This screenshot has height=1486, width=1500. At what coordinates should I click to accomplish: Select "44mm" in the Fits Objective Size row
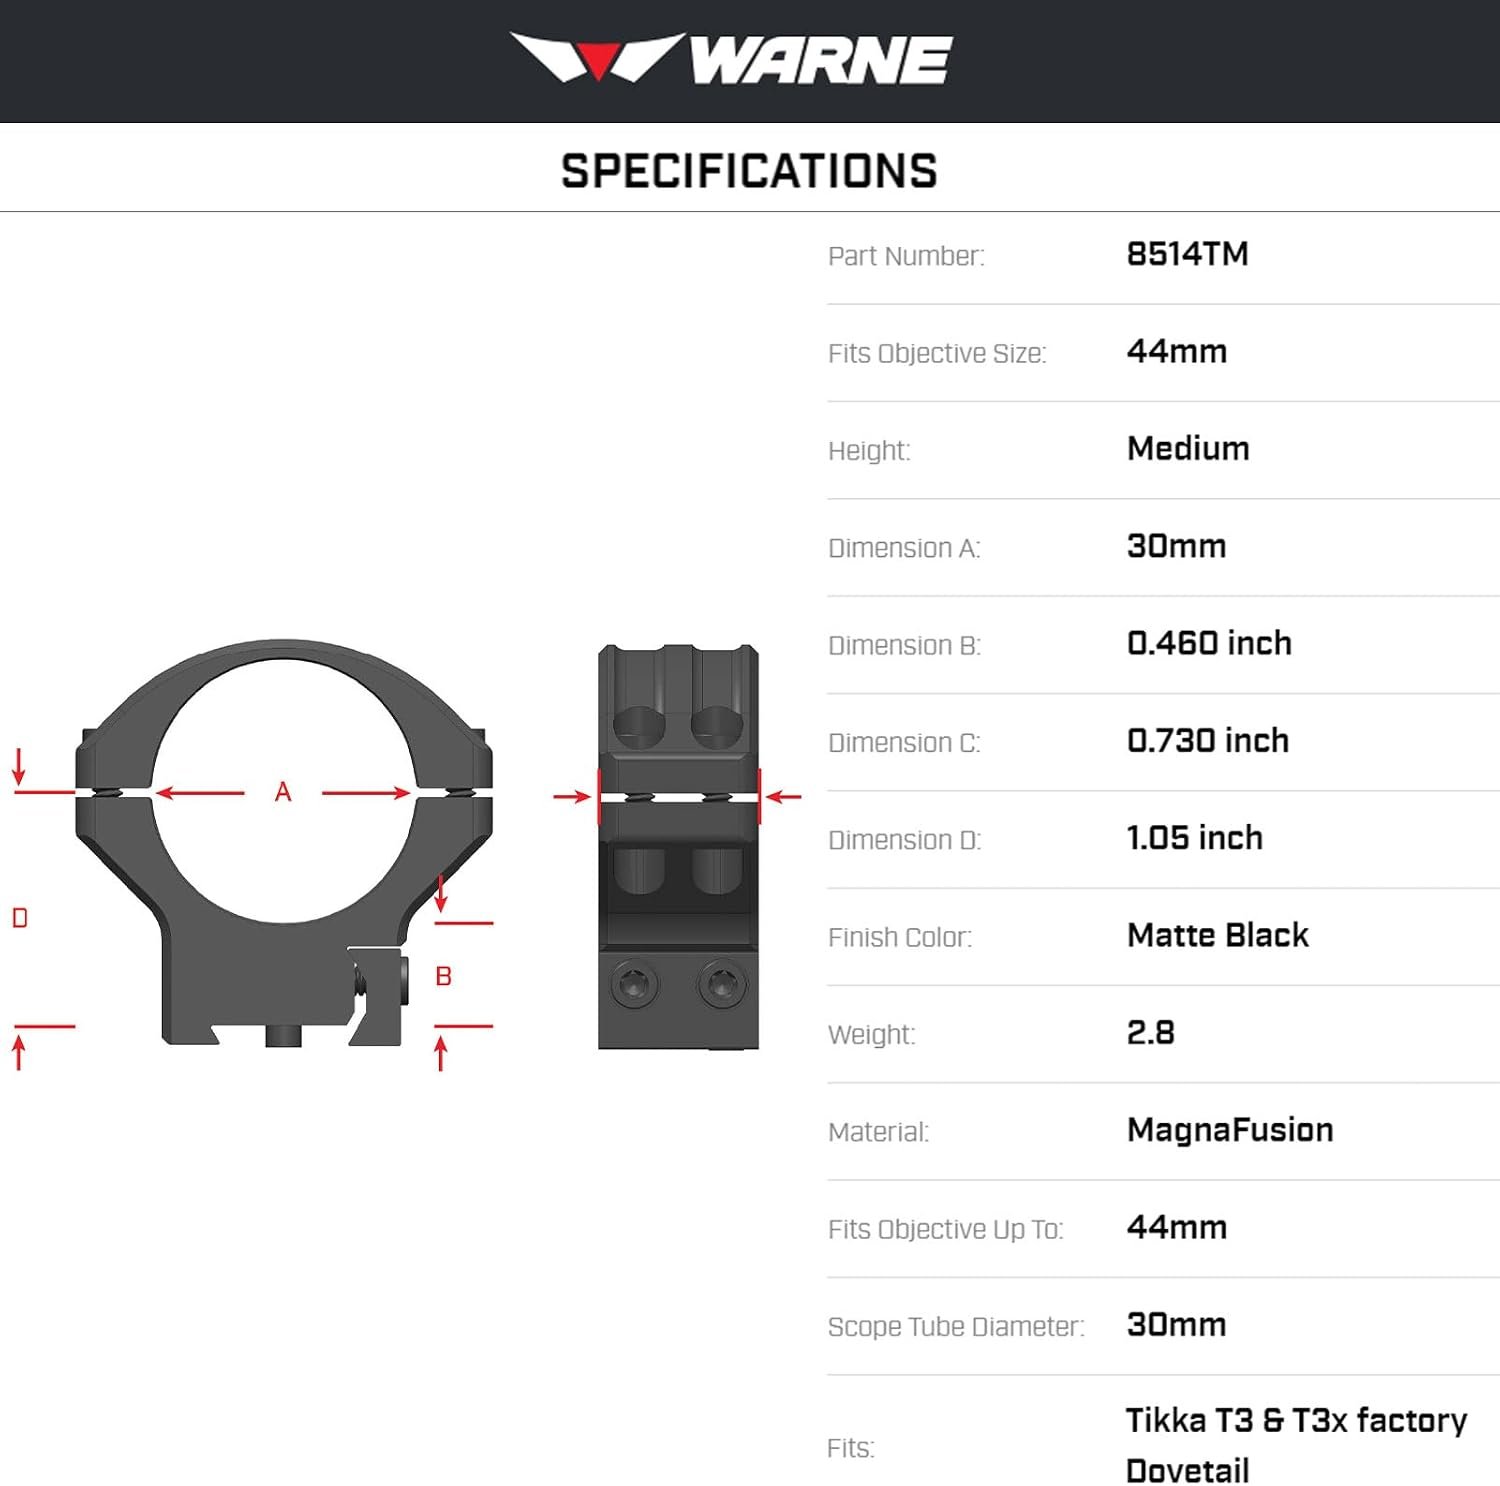(1176, 351)
